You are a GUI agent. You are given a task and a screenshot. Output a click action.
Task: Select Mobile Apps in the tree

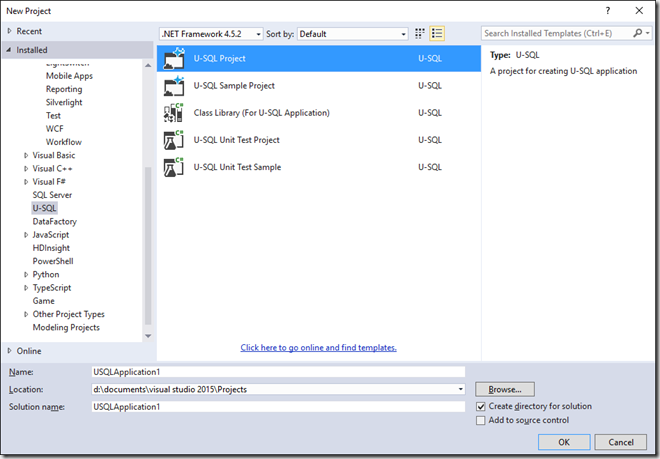[69, 76]
